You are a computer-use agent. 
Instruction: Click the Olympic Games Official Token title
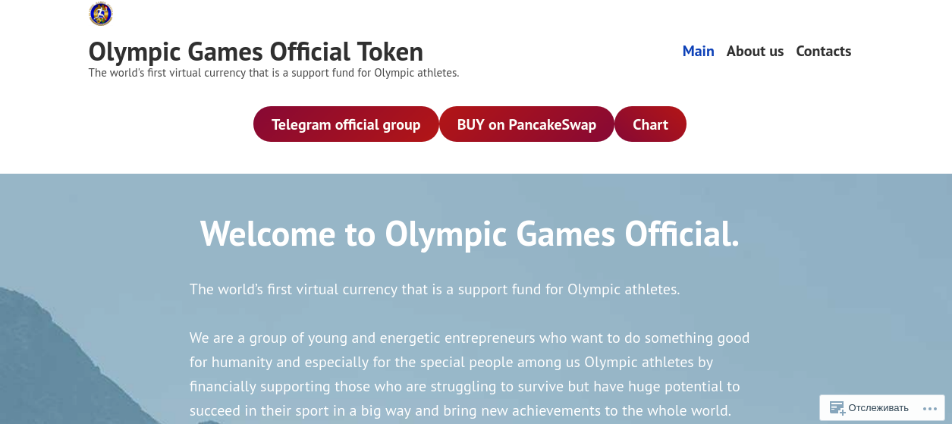click(255, 51)
